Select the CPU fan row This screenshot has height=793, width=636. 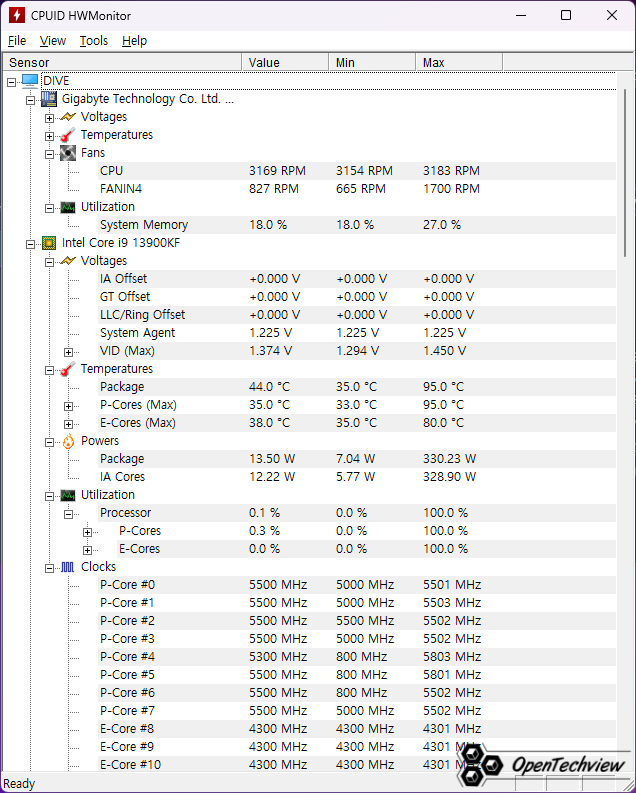tap(357, 171)
